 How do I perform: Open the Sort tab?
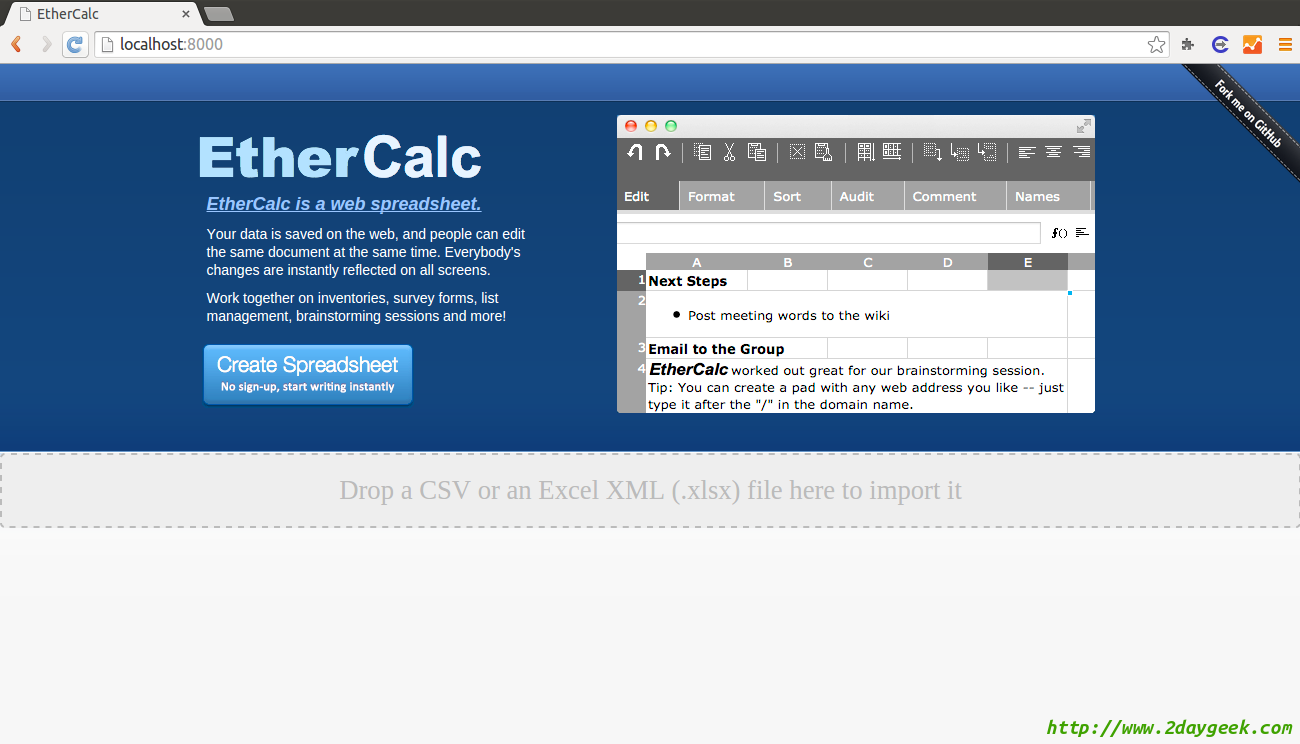tap(798, 196)
